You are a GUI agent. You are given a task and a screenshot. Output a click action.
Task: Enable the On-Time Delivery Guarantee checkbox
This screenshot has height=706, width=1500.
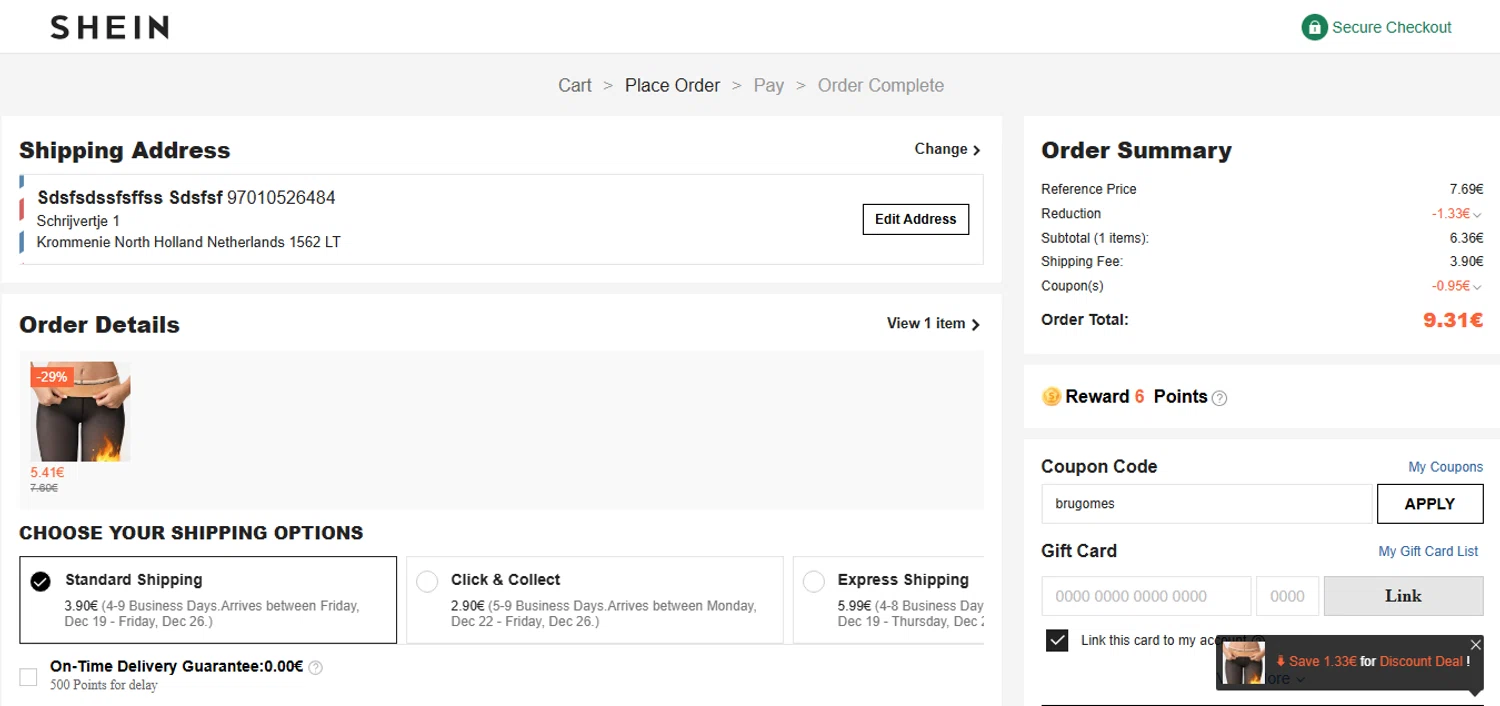[x=29, y=676]
